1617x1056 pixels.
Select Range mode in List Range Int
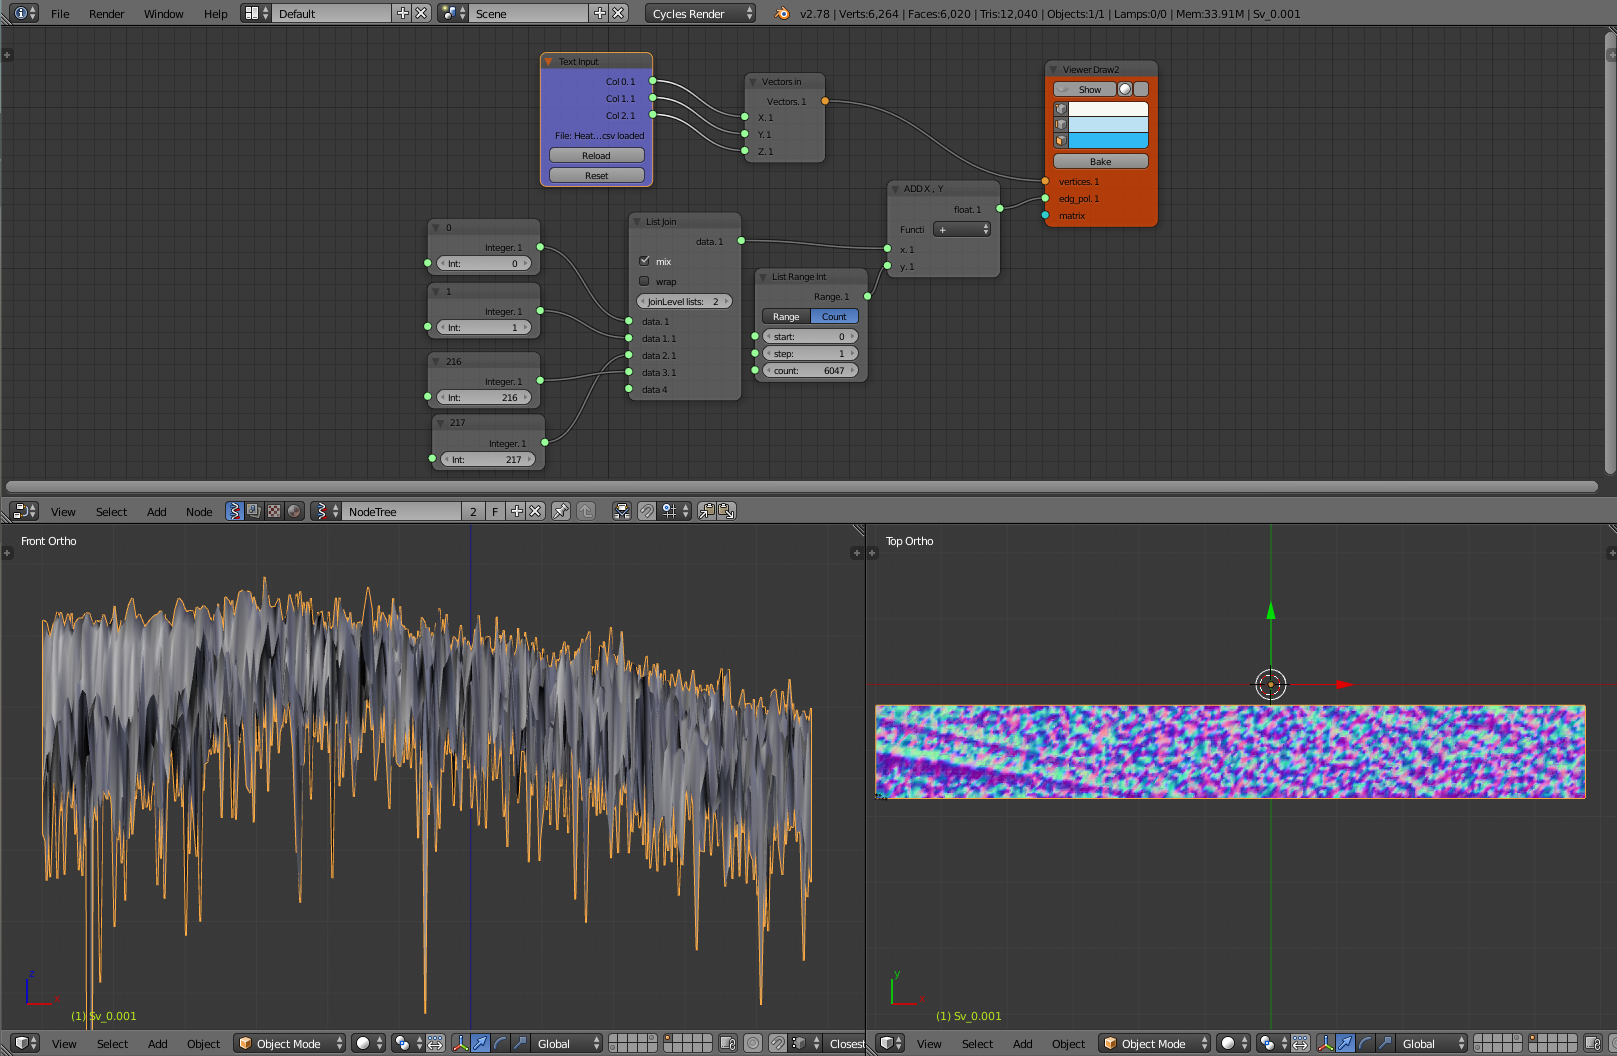point(786,316)
